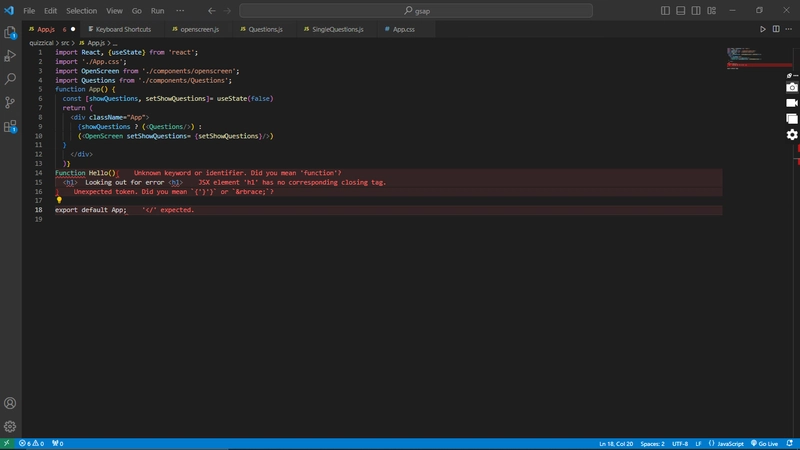The image size is (800, 450).
Task: Start recording with the video camera icon
Action: (792, 103)
